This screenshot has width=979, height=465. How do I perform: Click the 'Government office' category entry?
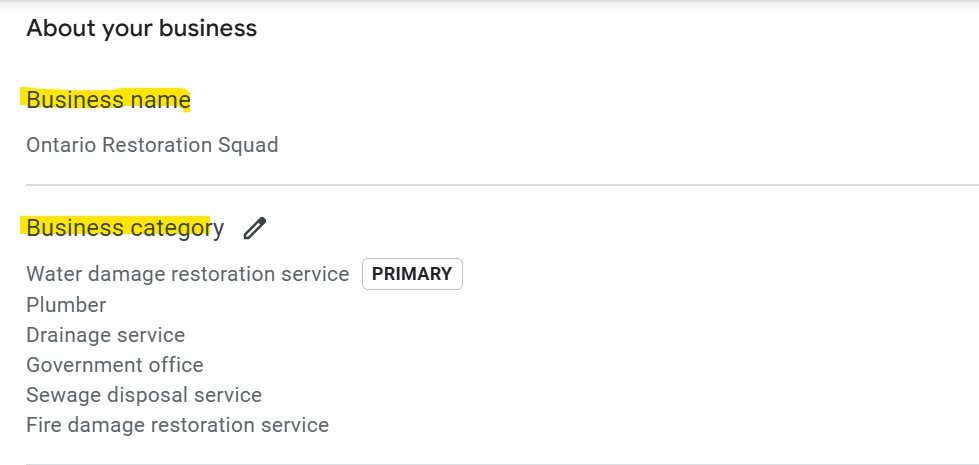click(115, 365)
